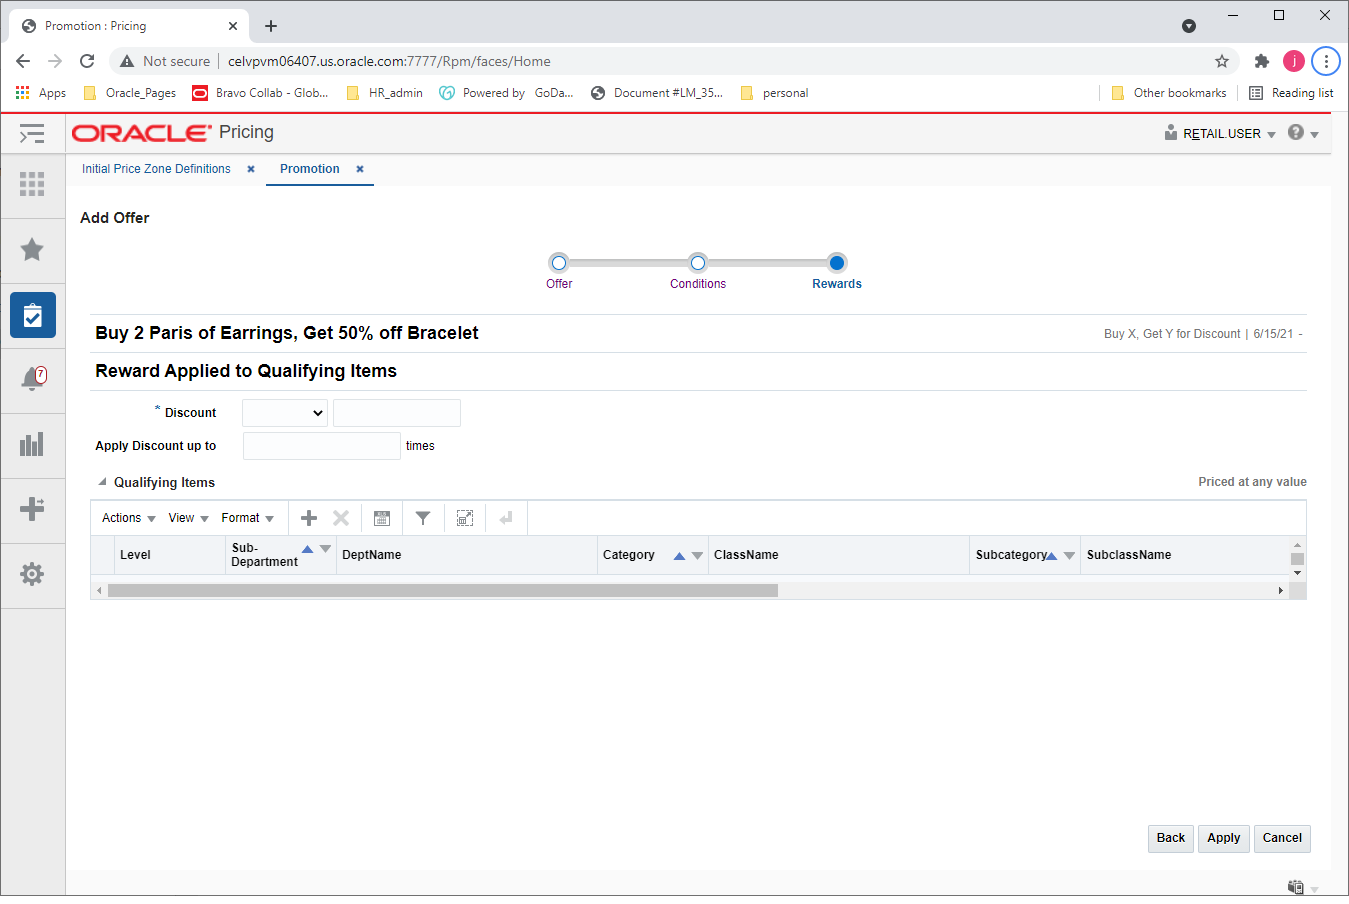Click the Back button
1349x904 pixels.
click(x=1171, y=838)
